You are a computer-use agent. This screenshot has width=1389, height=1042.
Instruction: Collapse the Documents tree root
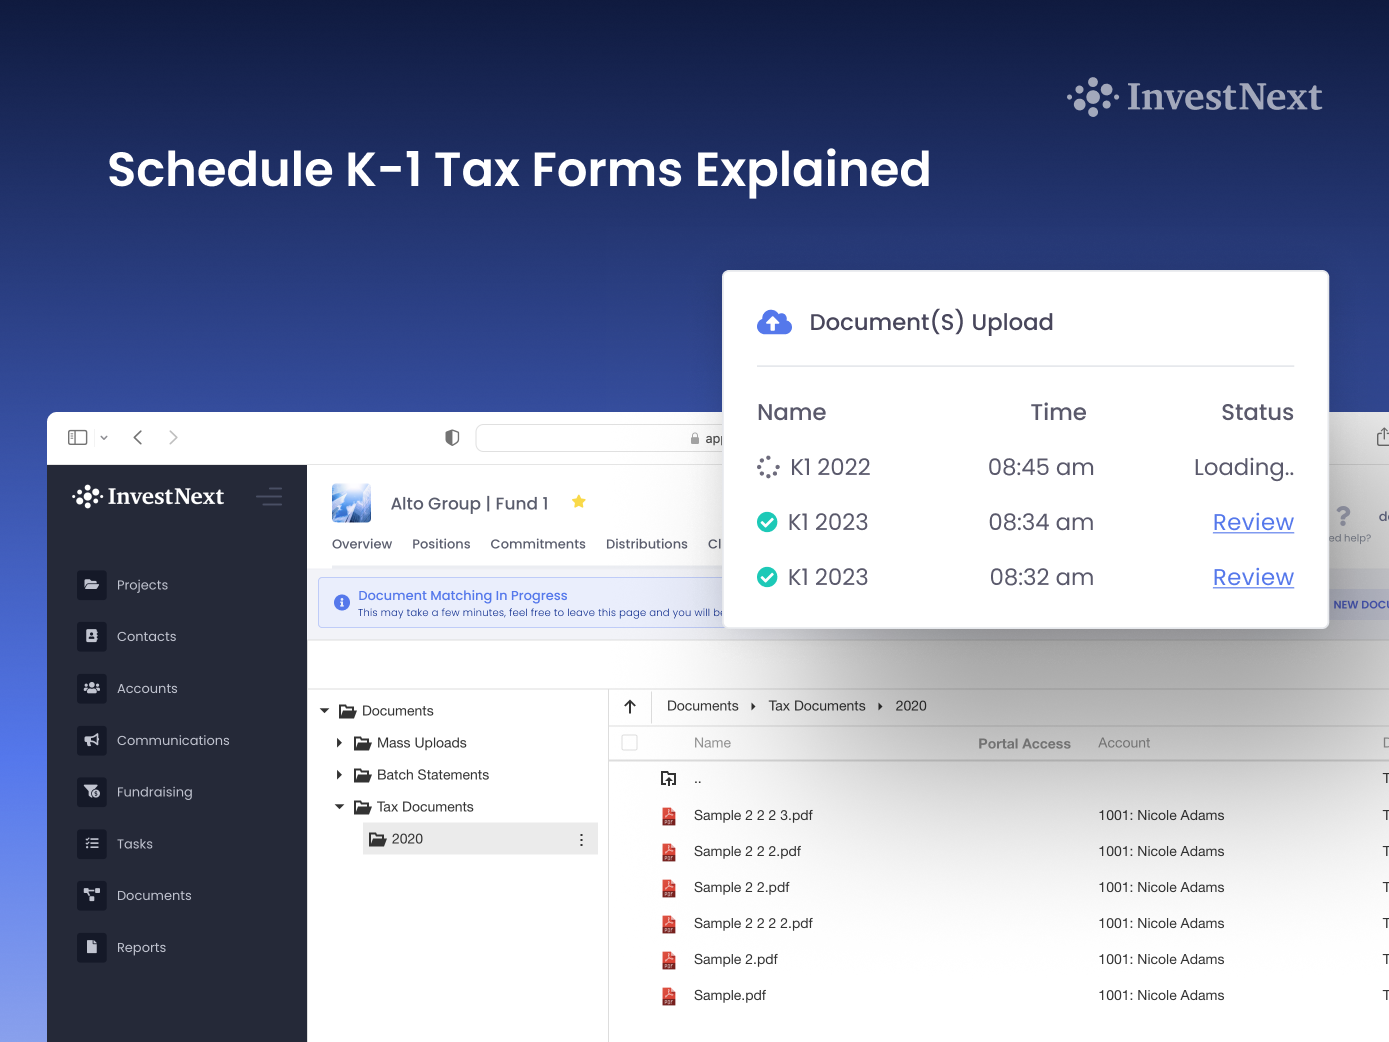(x=324, y=711)
